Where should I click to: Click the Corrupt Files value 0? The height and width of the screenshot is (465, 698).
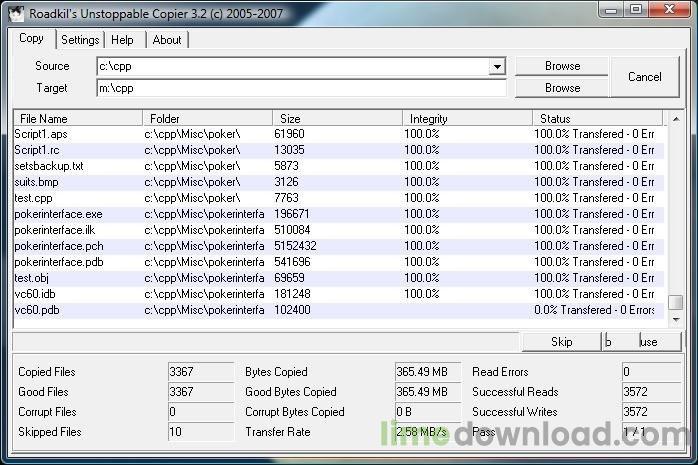(201, 412)
